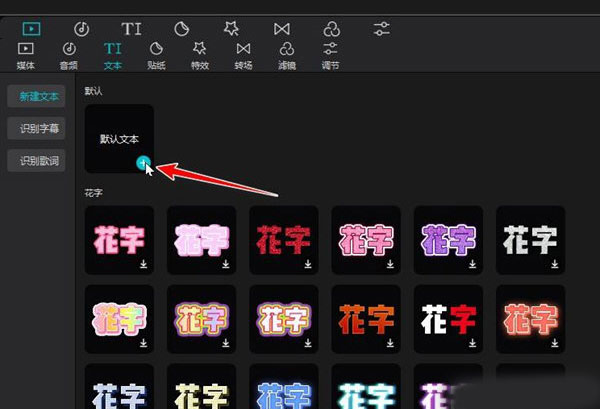600x409 pixels.
Task: Open the 贴纸 (Stickers) panel icon
Action: pyautogui.click(x=156, y=53)
